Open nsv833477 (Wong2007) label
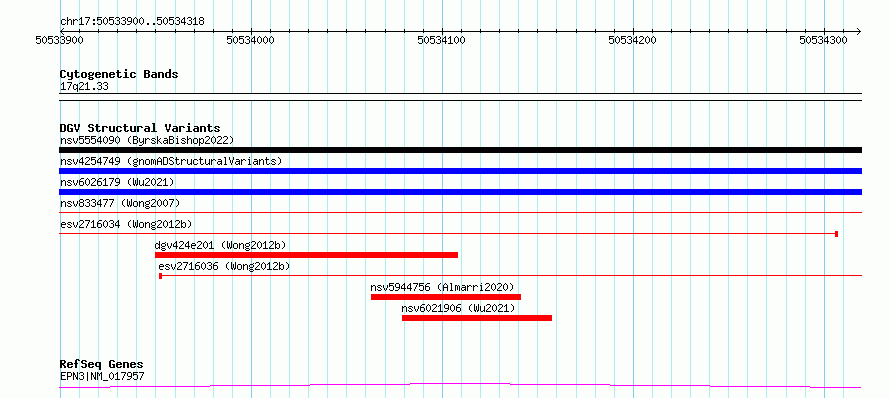Viewport: 890px width, 398px height. click(120, 203)
